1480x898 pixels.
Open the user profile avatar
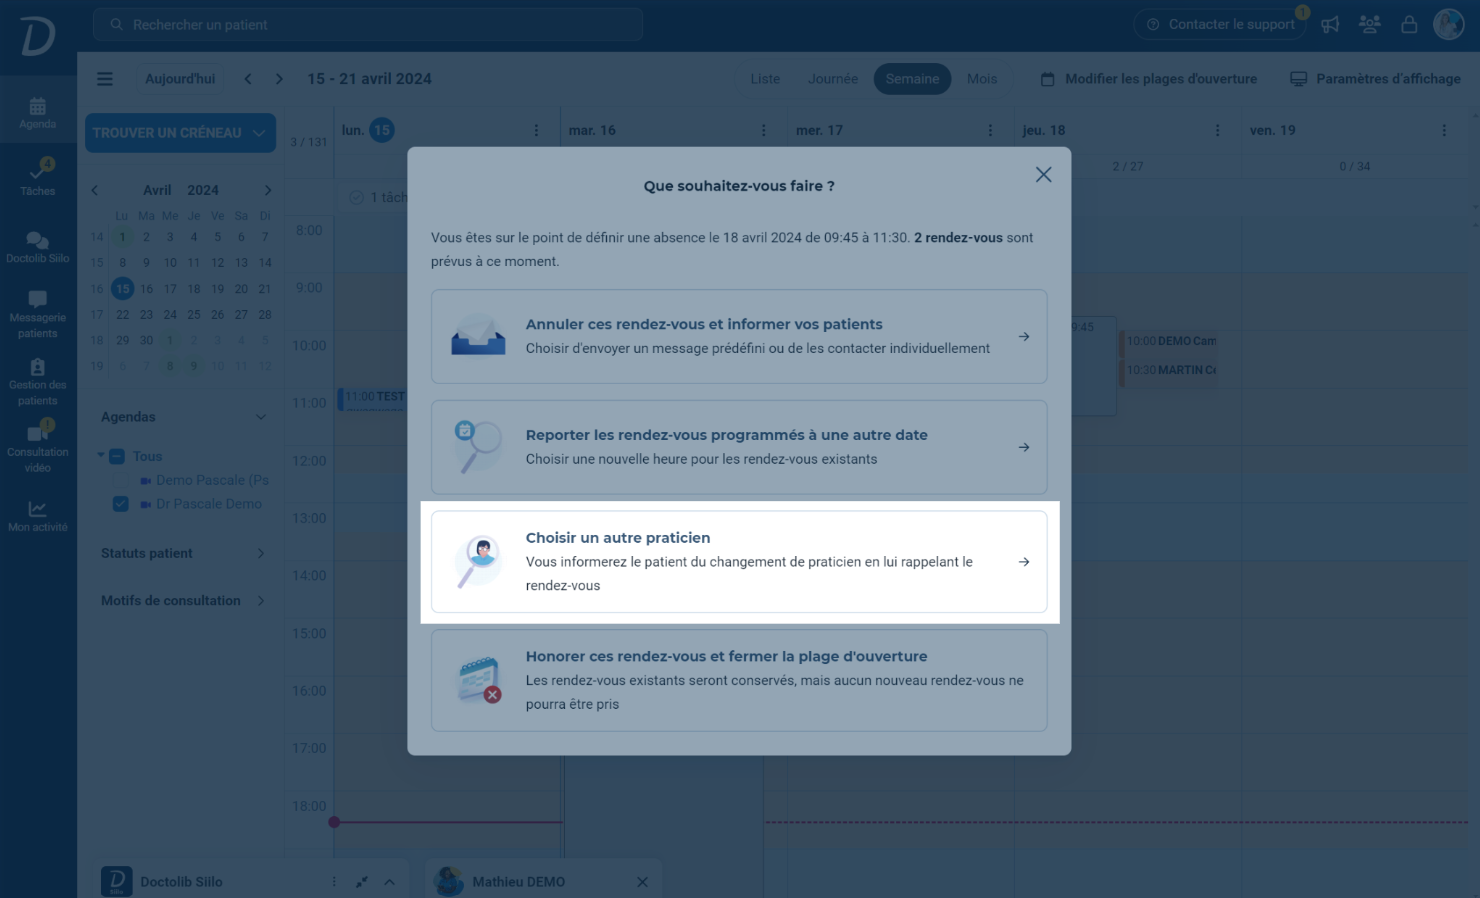pyautogui.click(x=1448, y=24)
